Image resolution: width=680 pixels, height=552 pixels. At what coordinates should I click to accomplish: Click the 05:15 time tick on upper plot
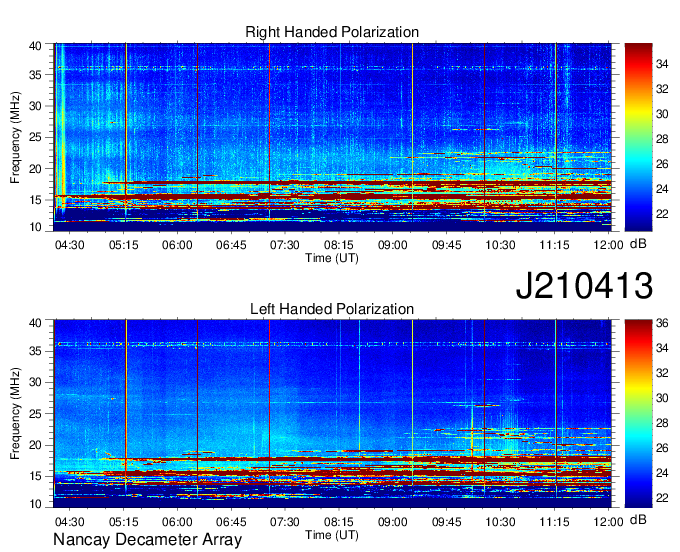(x=124, y=245)
